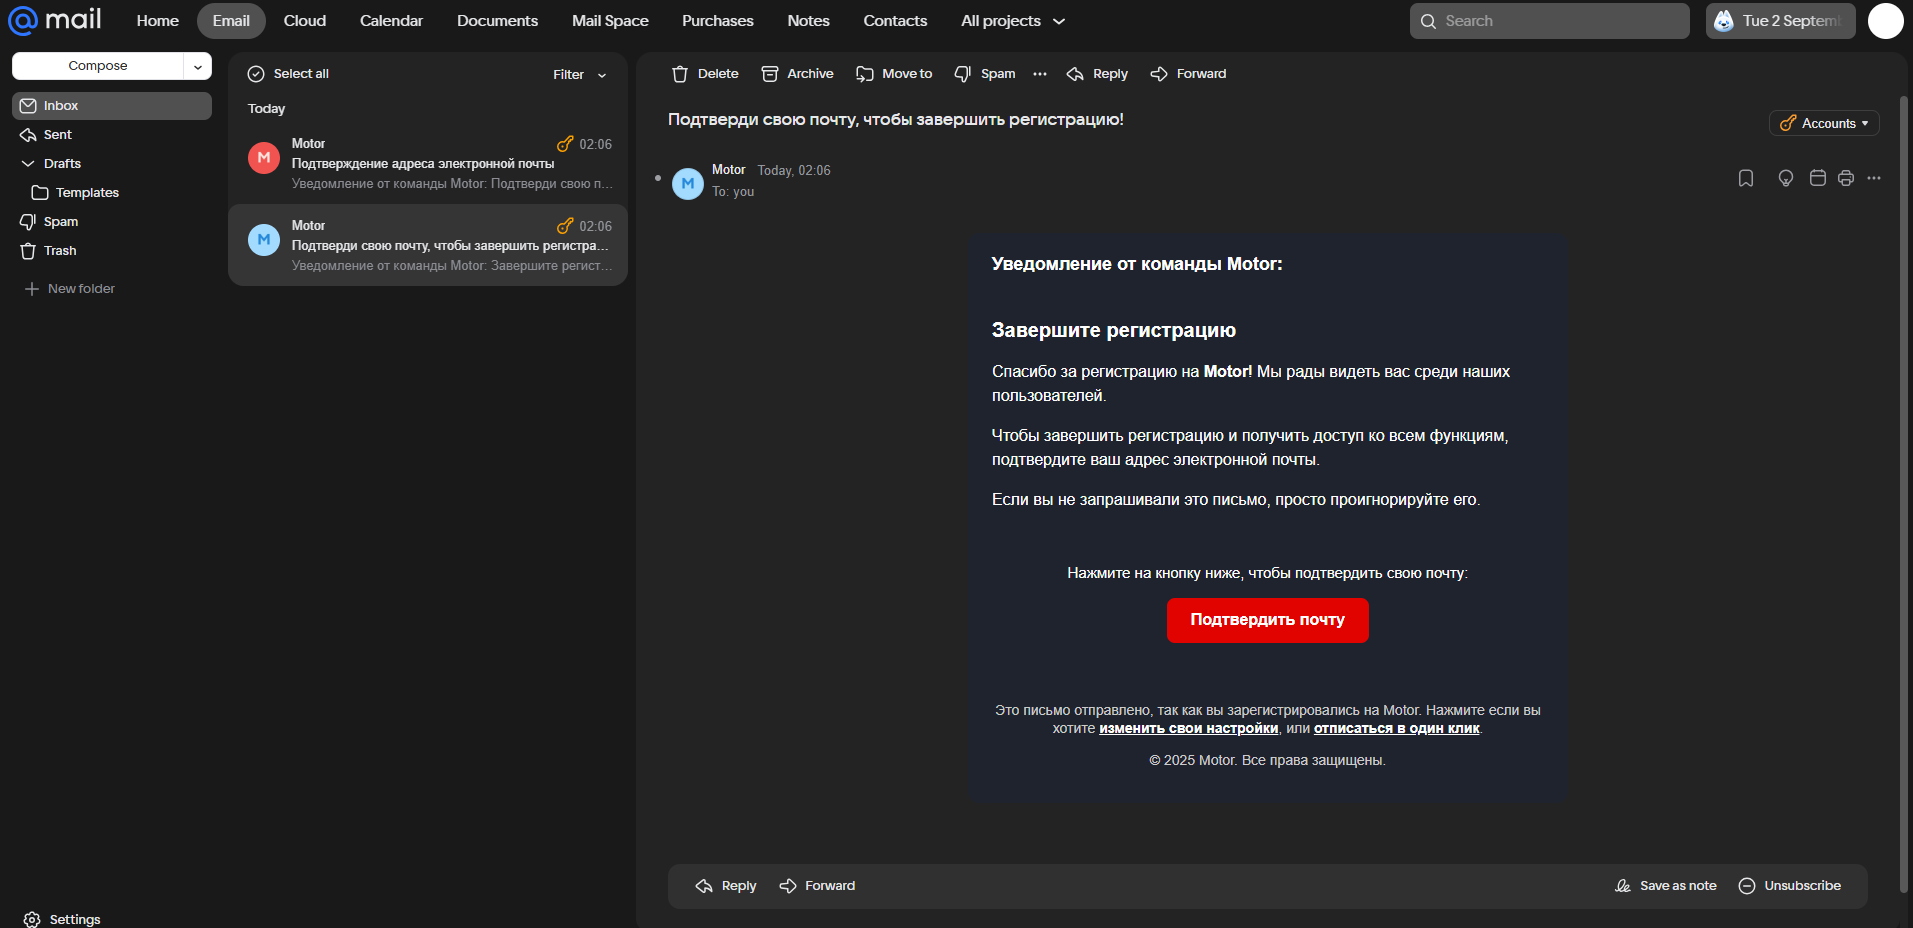
Task: Switch to the Calendar tab
Action: pos(391,21)
